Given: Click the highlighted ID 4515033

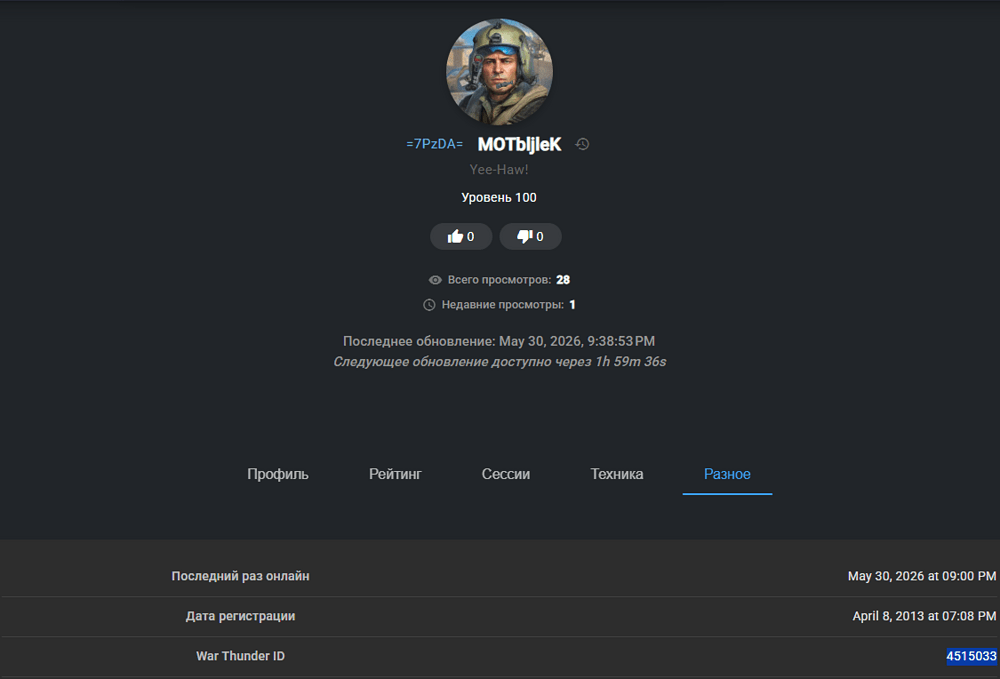Looking at the screenshot, I should (971, 656).
